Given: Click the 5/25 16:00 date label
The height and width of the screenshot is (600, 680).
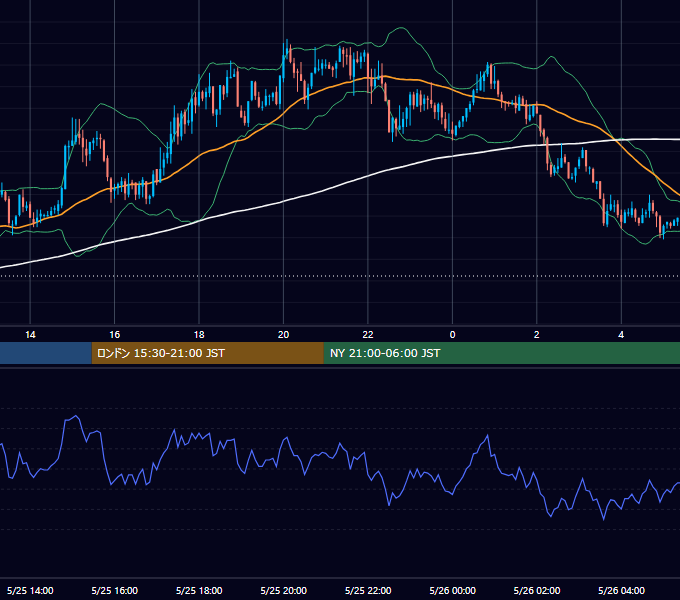Looking at the screenshot, I should click(114, 590).
